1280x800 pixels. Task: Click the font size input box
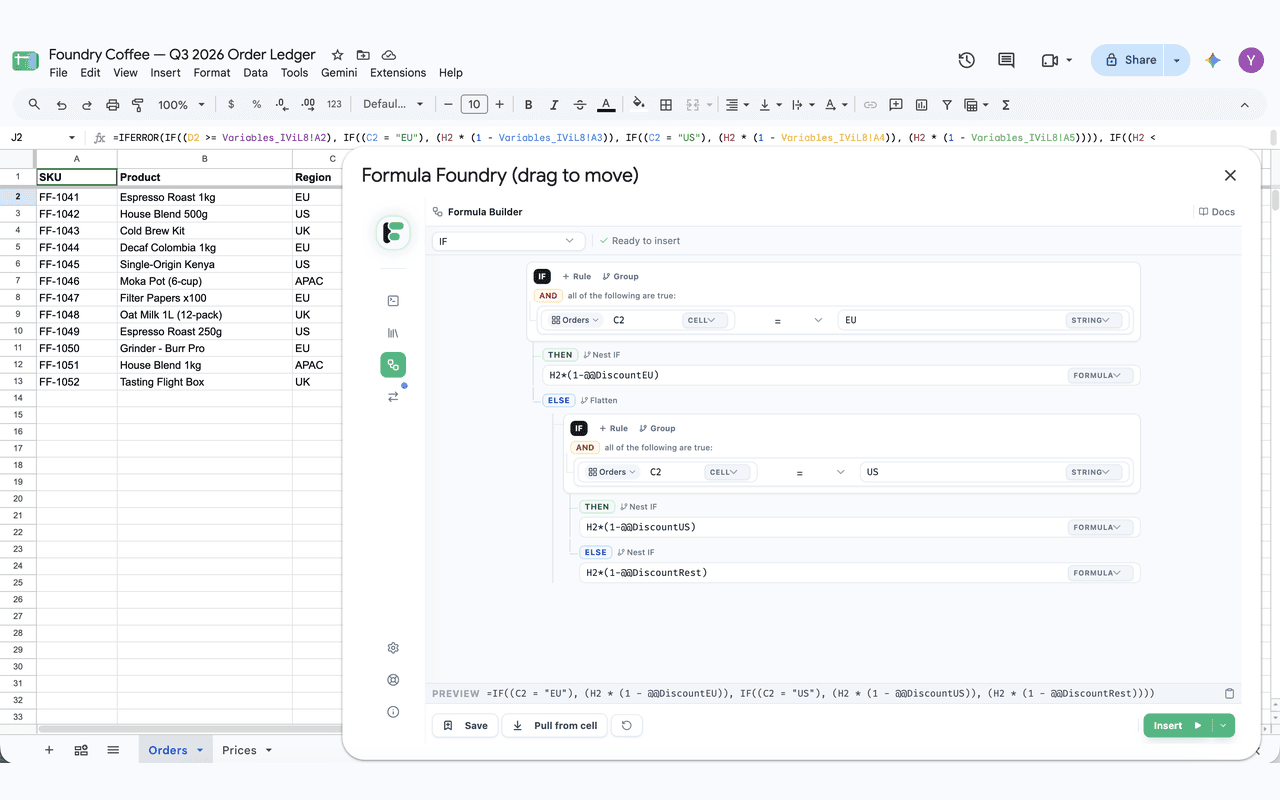click(x=474, y=104)
